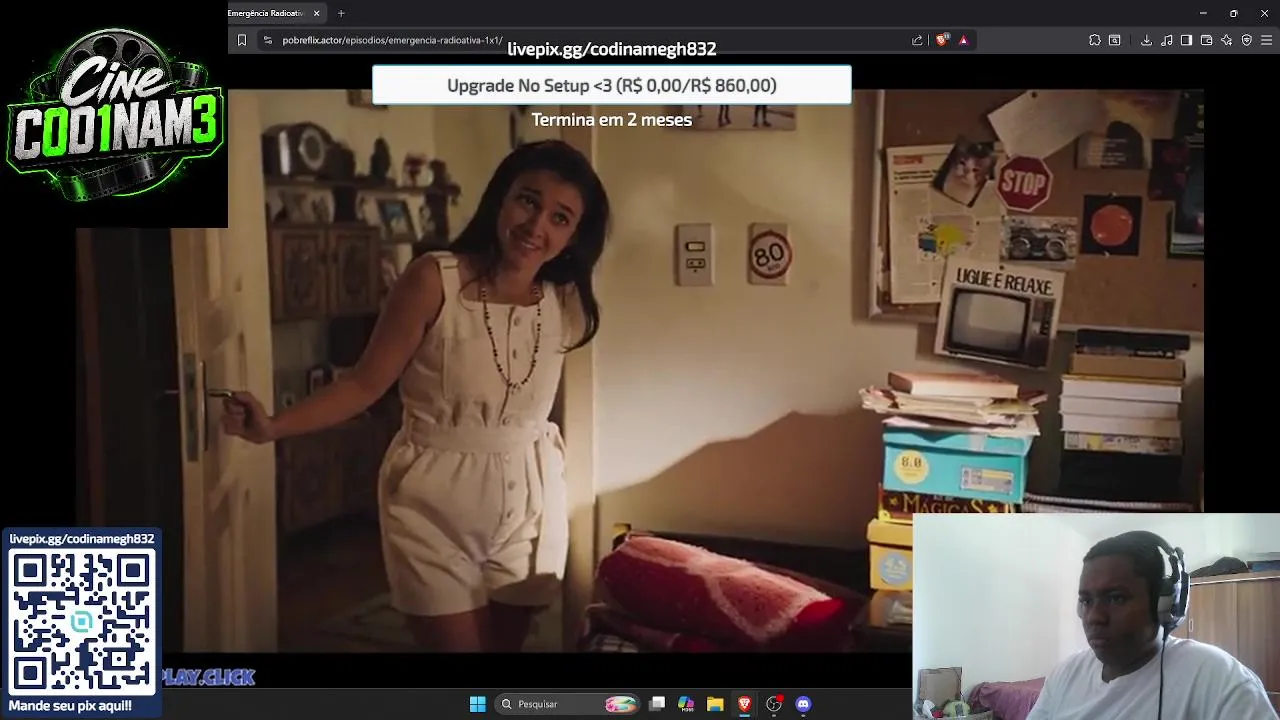Click the 'Termina em 2 meses' text

[x=611, y=119]
